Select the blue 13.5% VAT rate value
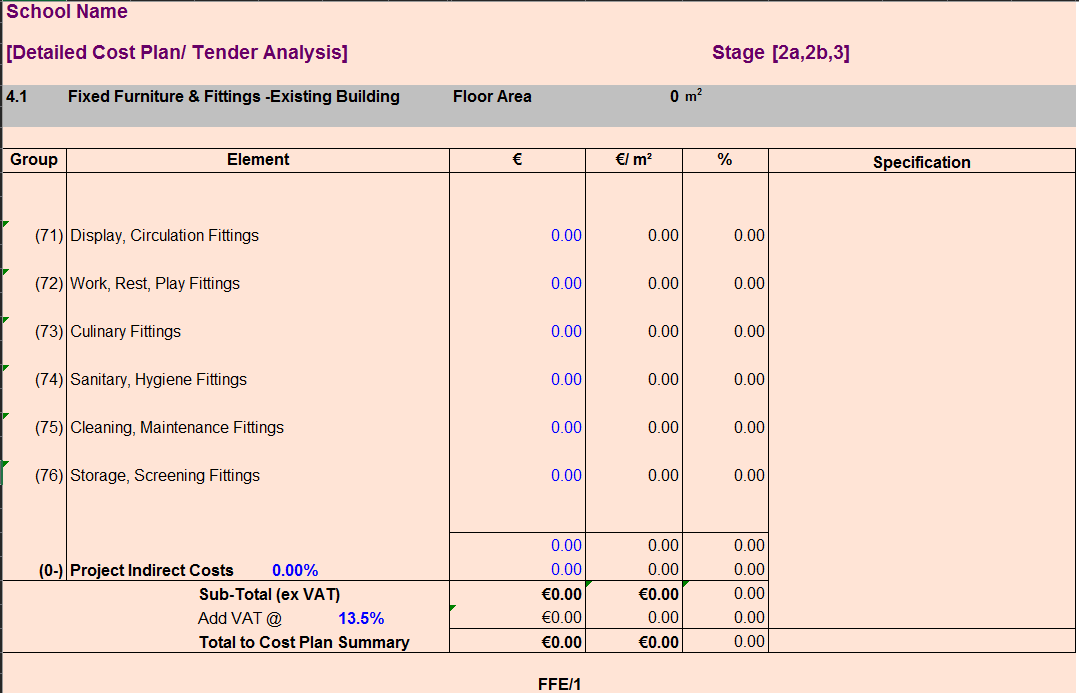 (360, 618)
